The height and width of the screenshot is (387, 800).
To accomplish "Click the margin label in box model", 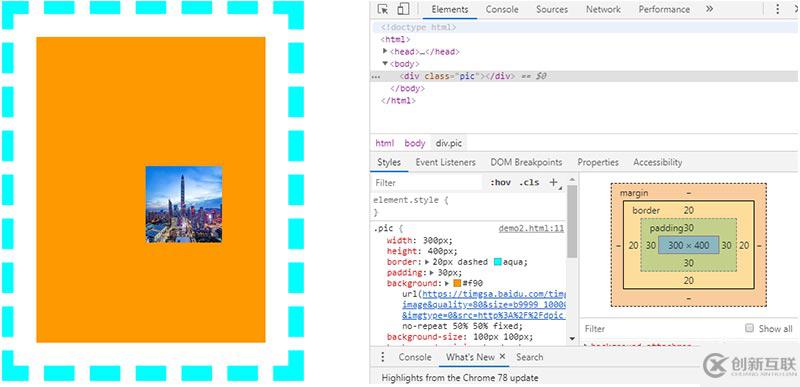I will (x=634, y=193).
